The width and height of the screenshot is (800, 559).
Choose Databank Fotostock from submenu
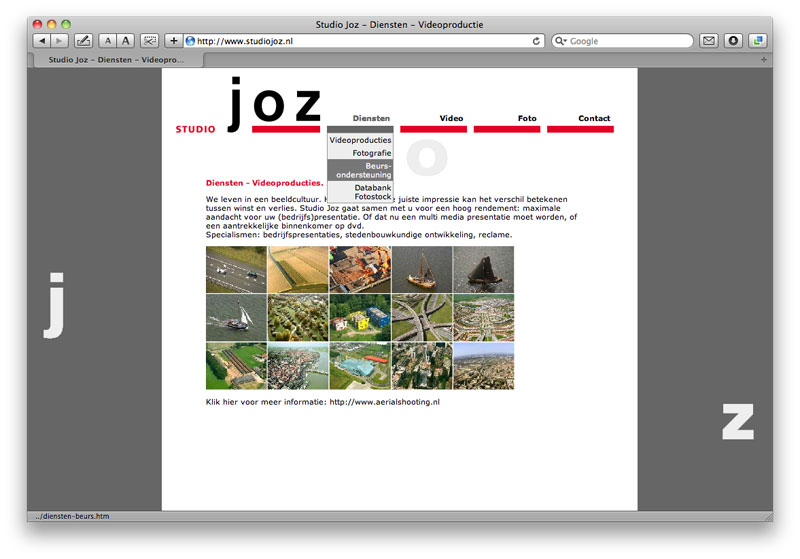click(360, 192)
